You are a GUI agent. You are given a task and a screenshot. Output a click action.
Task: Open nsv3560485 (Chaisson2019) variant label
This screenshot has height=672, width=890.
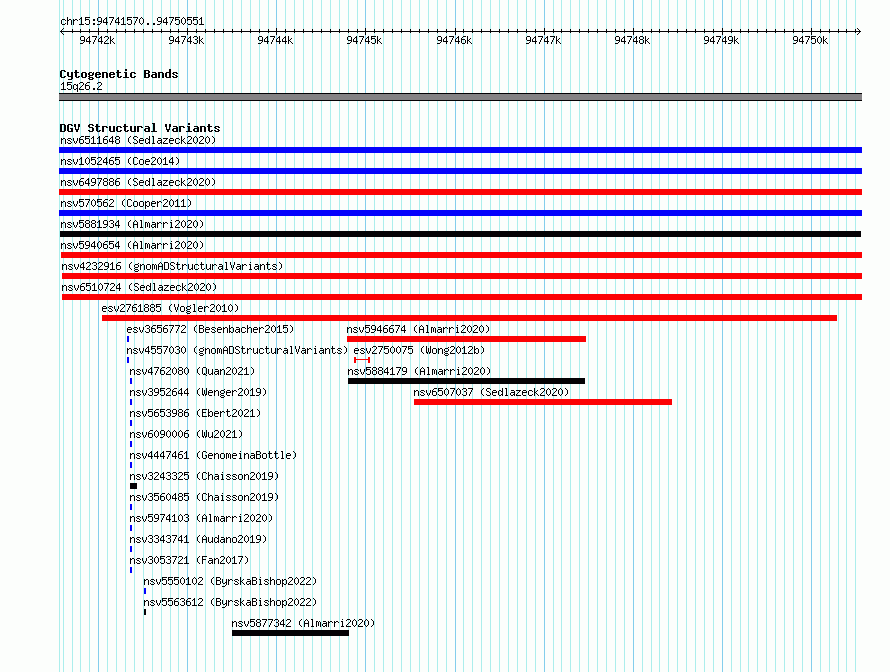pyautogui.click(x=204, y=497)
